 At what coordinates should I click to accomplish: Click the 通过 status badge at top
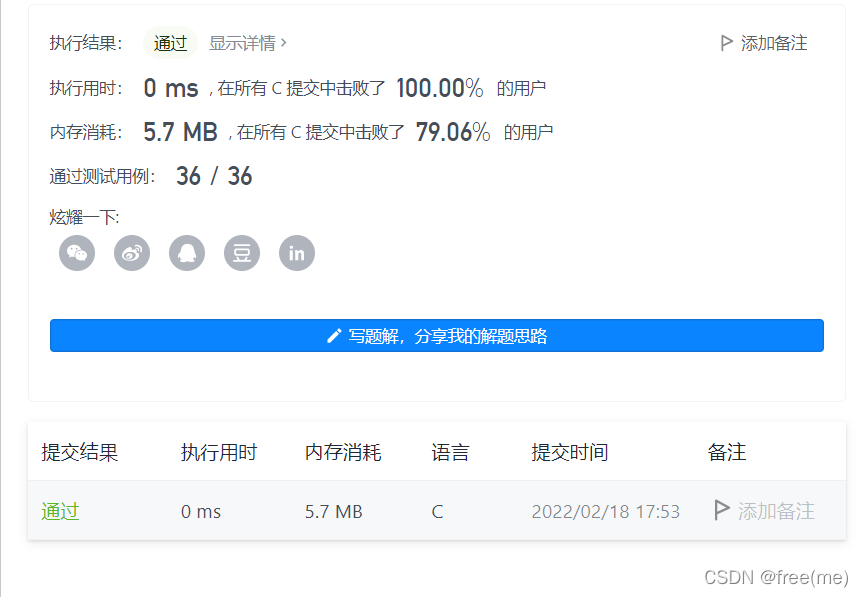point(170,43)
